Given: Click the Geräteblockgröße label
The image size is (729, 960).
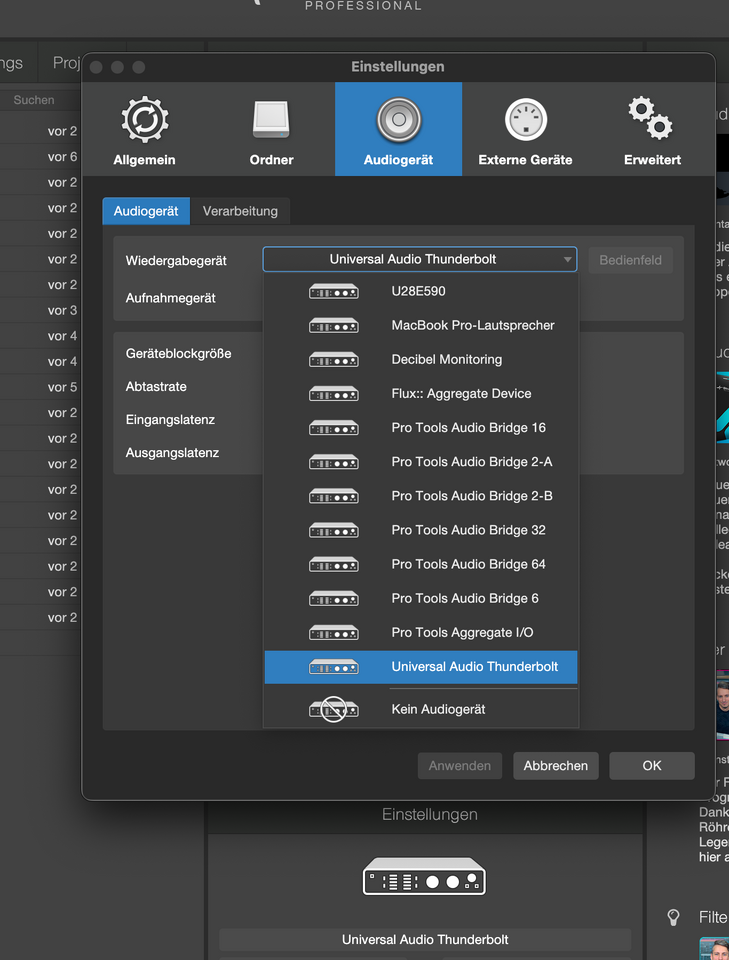Looking at the screenshot, I should 179,354.
